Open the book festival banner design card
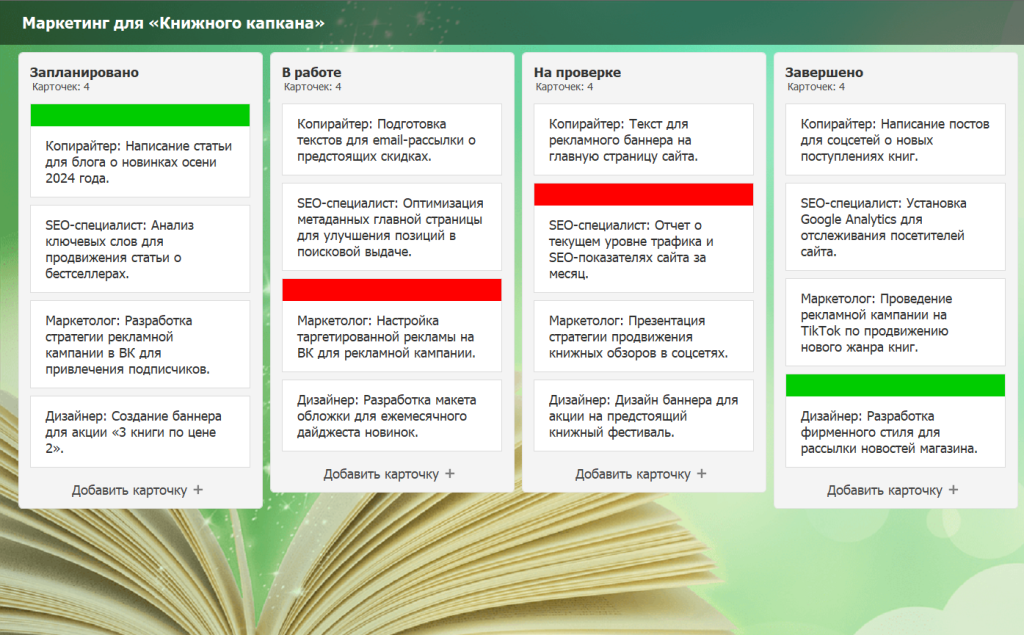This screenshot has width=1024, height=635. (643, 415)
